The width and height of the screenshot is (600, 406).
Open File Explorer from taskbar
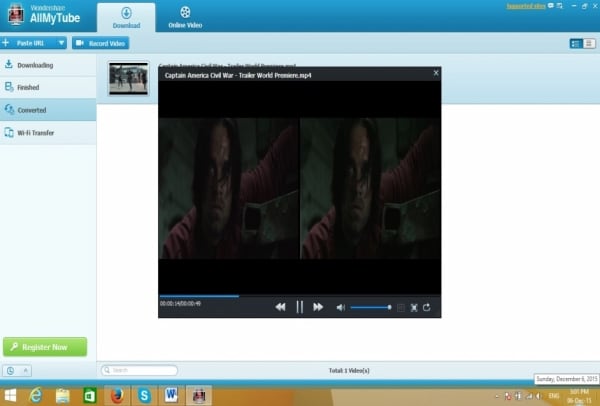(62, 396)
